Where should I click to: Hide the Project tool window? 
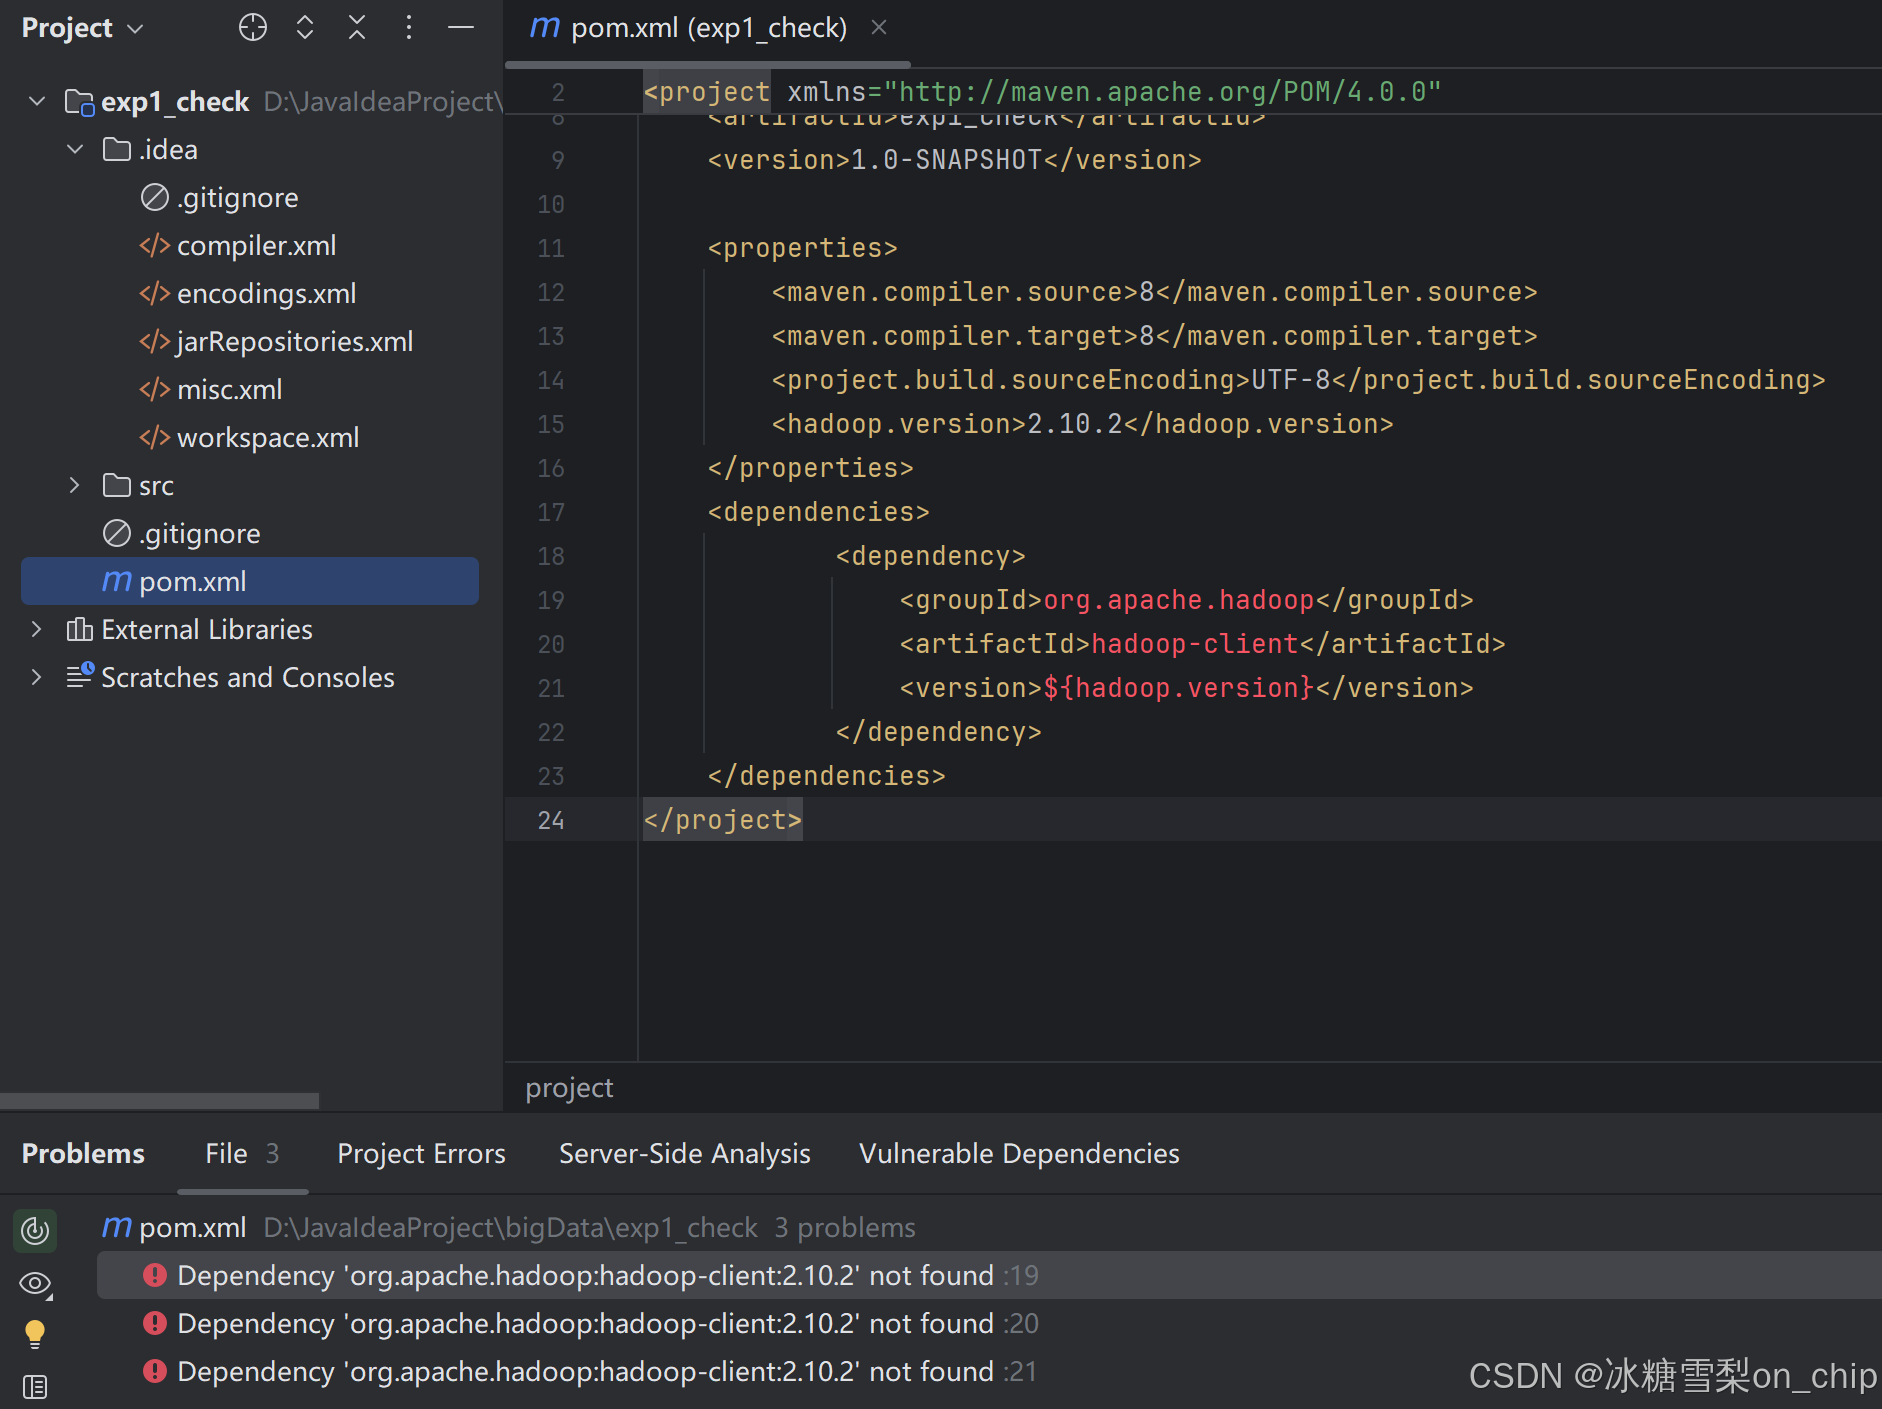coord(461,27)
